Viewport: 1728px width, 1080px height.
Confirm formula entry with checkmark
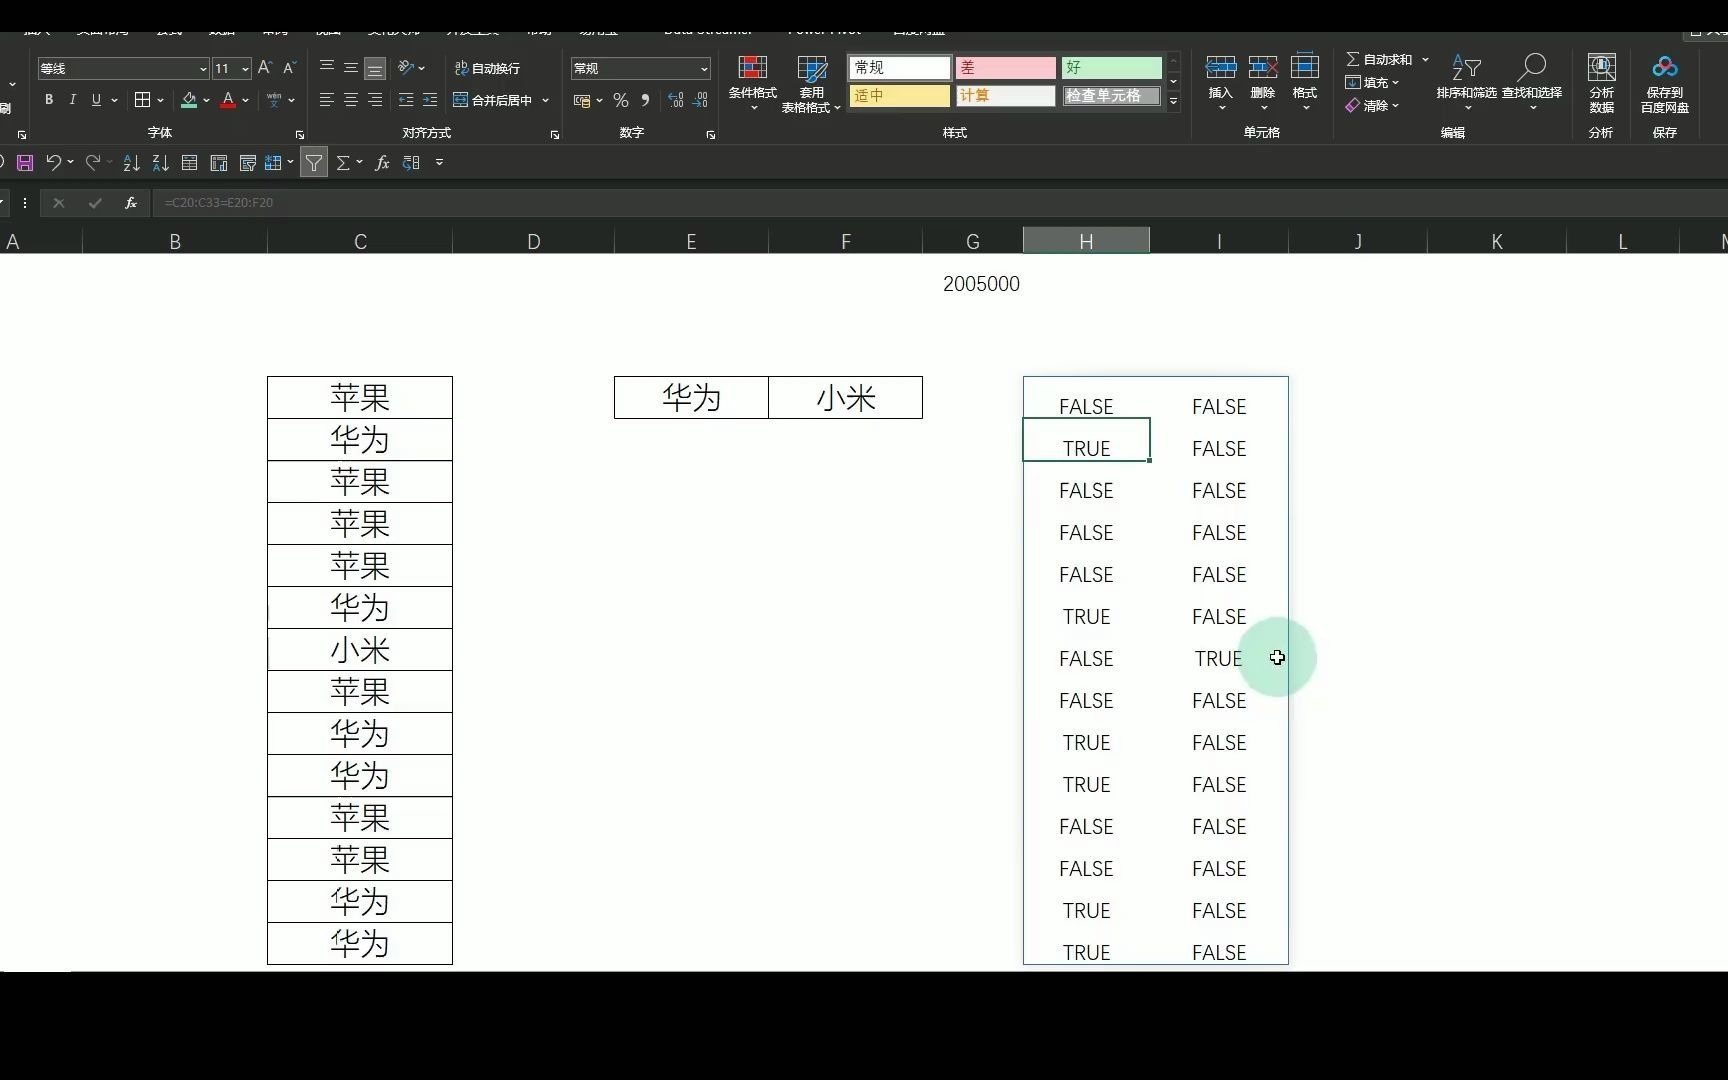tap(95, 203)
